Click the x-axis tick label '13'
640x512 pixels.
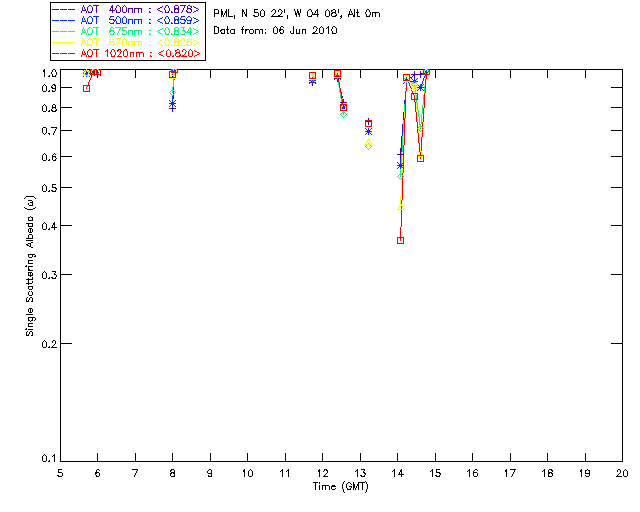click(x=360, y=473)
